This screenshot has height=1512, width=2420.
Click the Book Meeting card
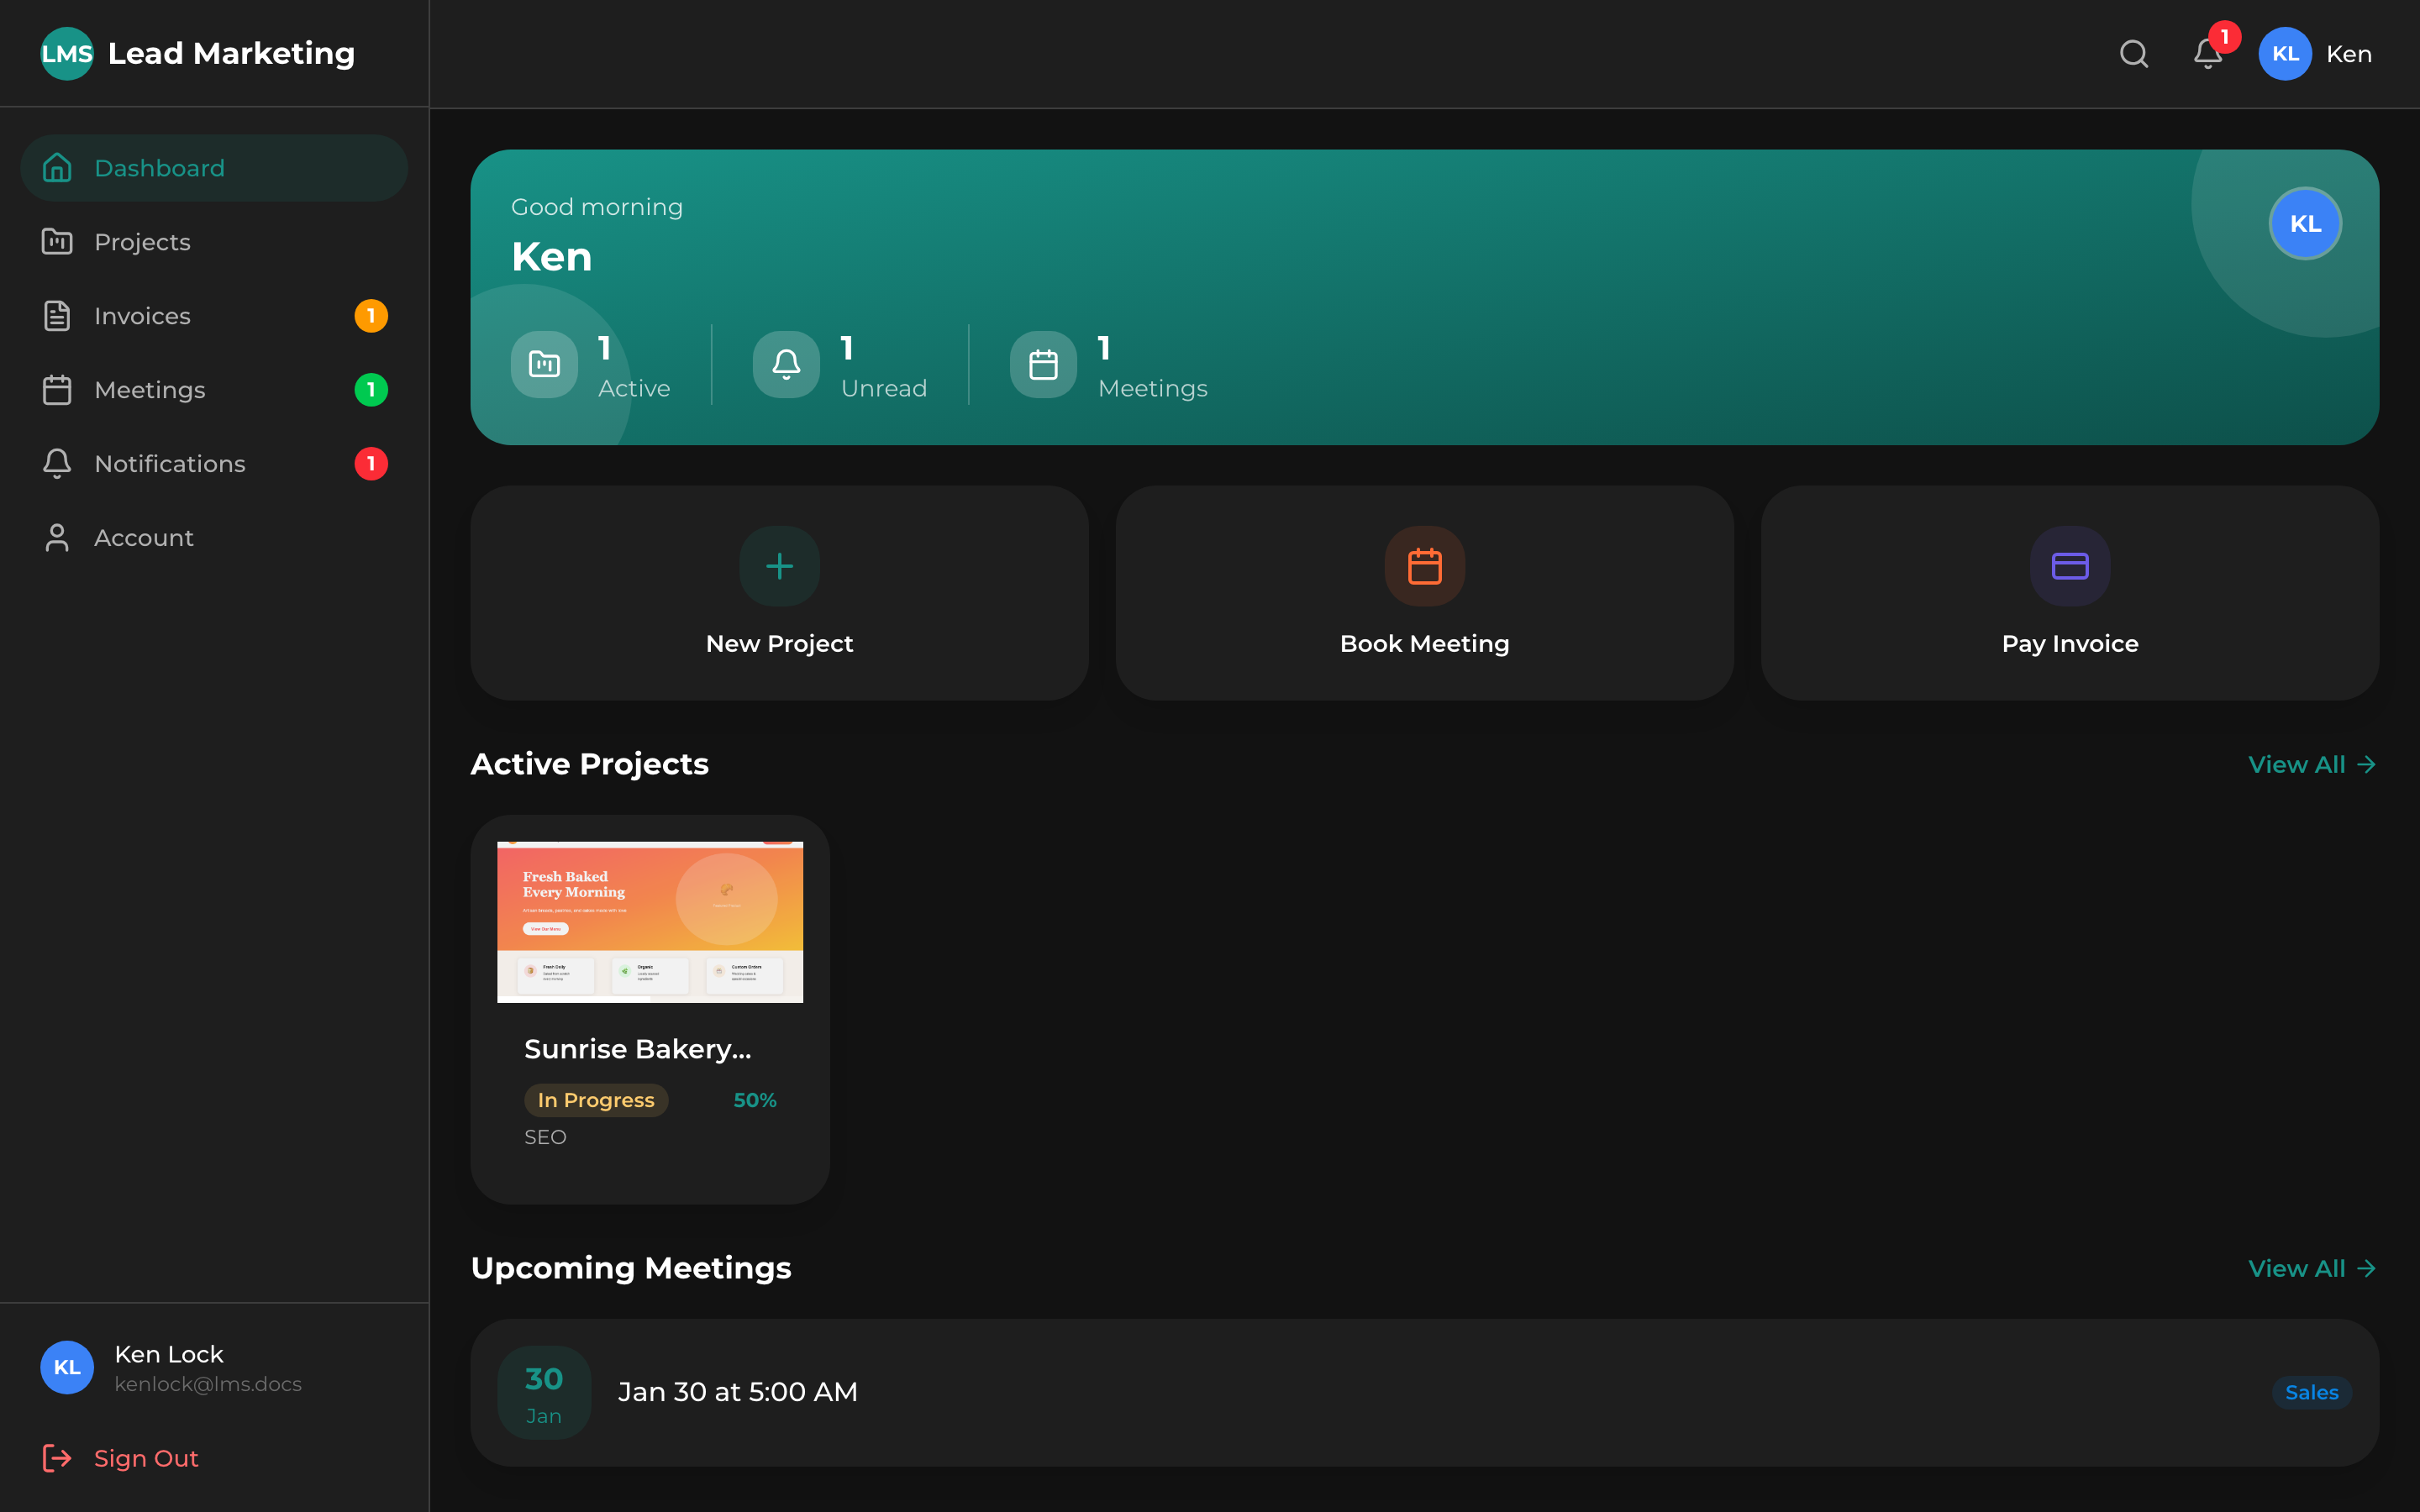click(x=1424, y=593)
